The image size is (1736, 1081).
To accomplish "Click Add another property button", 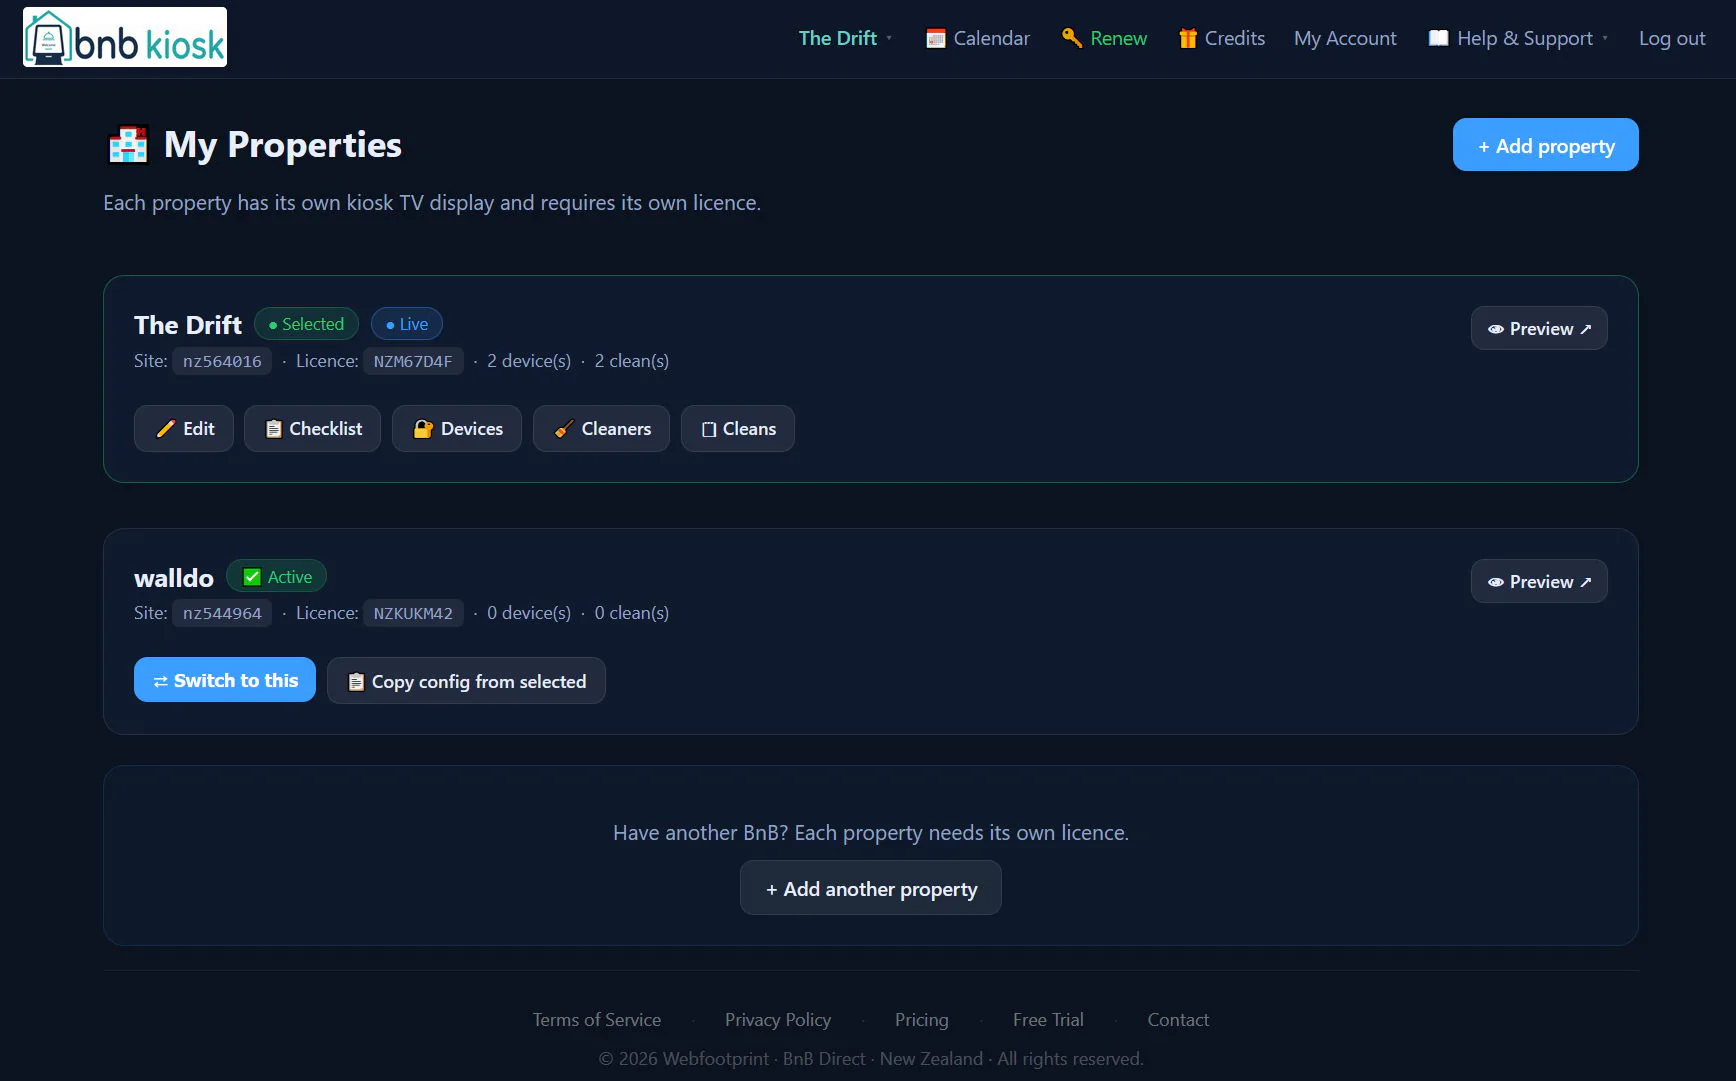I will (x=871, y=888).
